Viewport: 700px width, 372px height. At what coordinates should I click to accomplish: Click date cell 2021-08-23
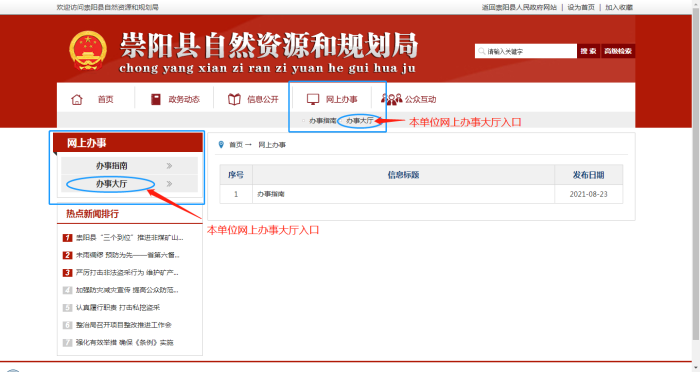click(588, 194)
